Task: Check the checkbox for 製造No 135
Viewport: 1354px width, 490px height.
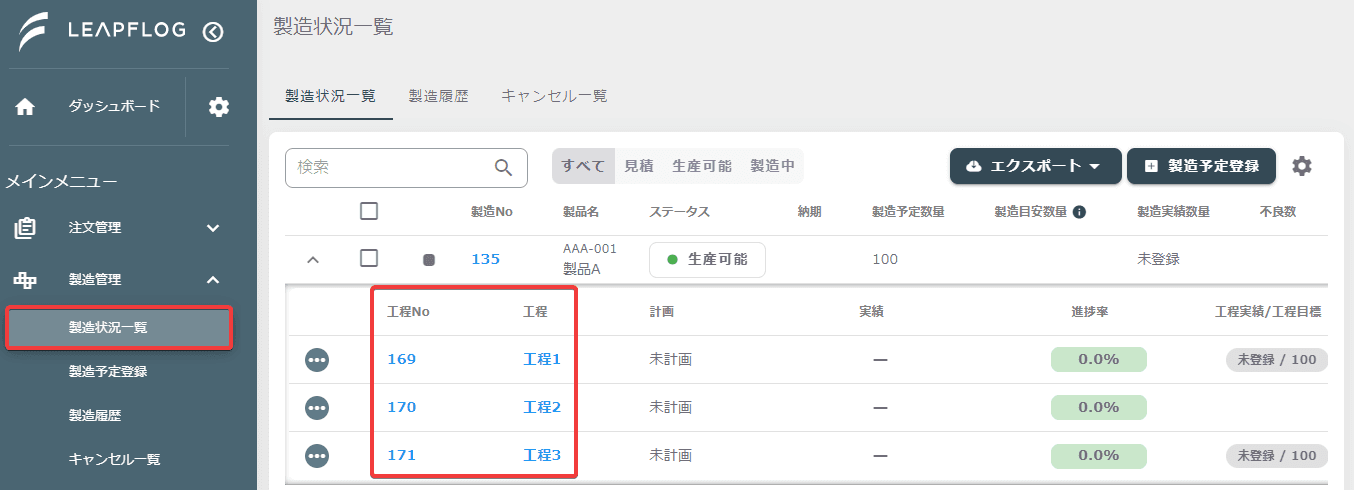Action: pyautogui.click(x=369, y=258)
